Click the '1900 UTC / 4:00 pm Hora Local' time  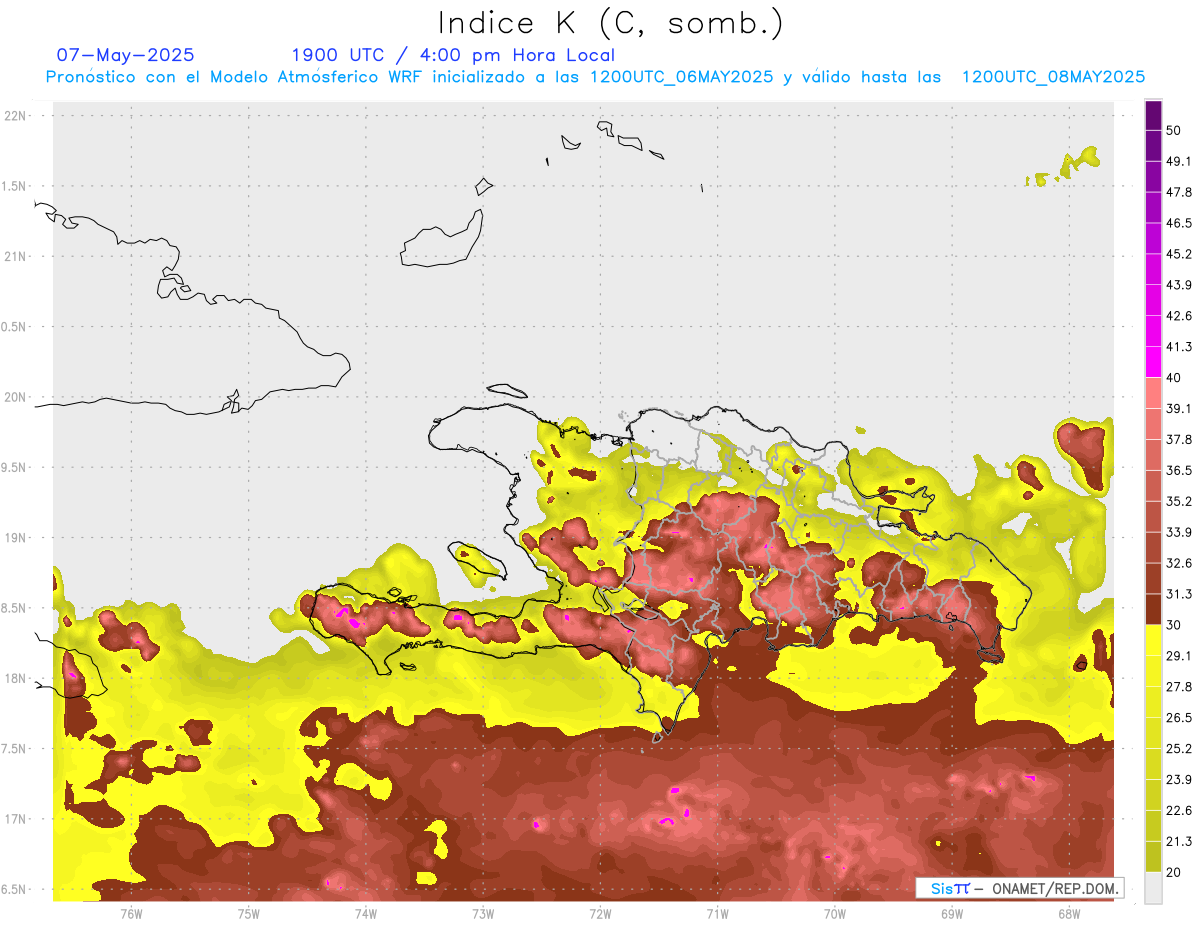[453, 55]
